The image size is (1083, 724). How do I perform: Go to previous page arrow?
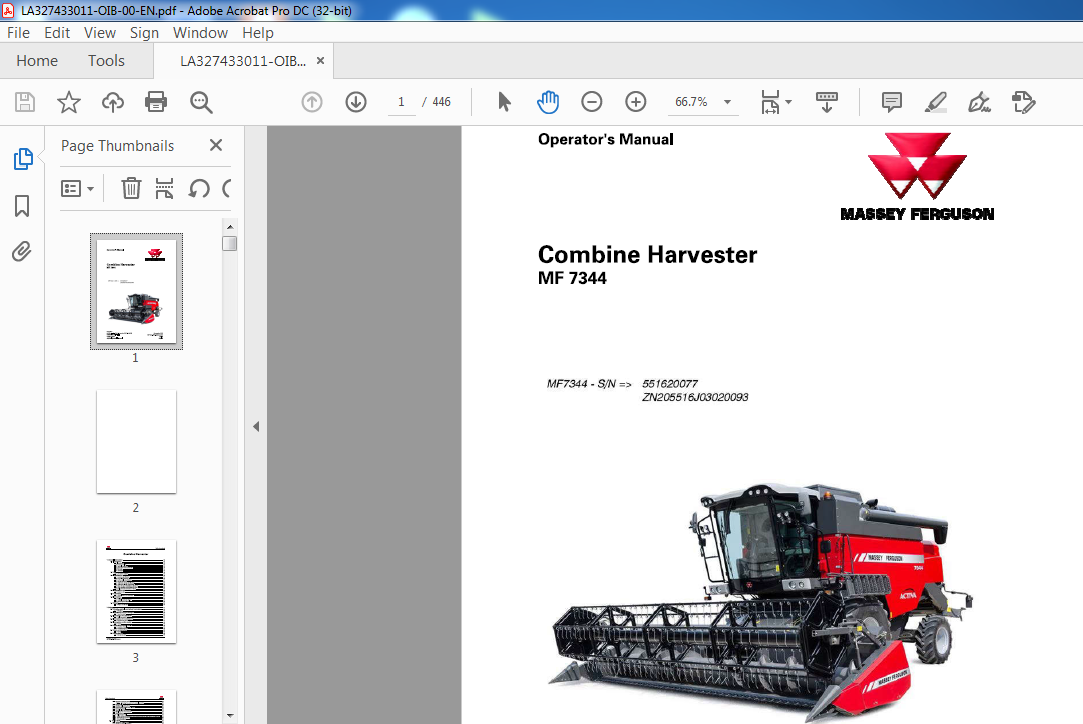click(312, 102)
